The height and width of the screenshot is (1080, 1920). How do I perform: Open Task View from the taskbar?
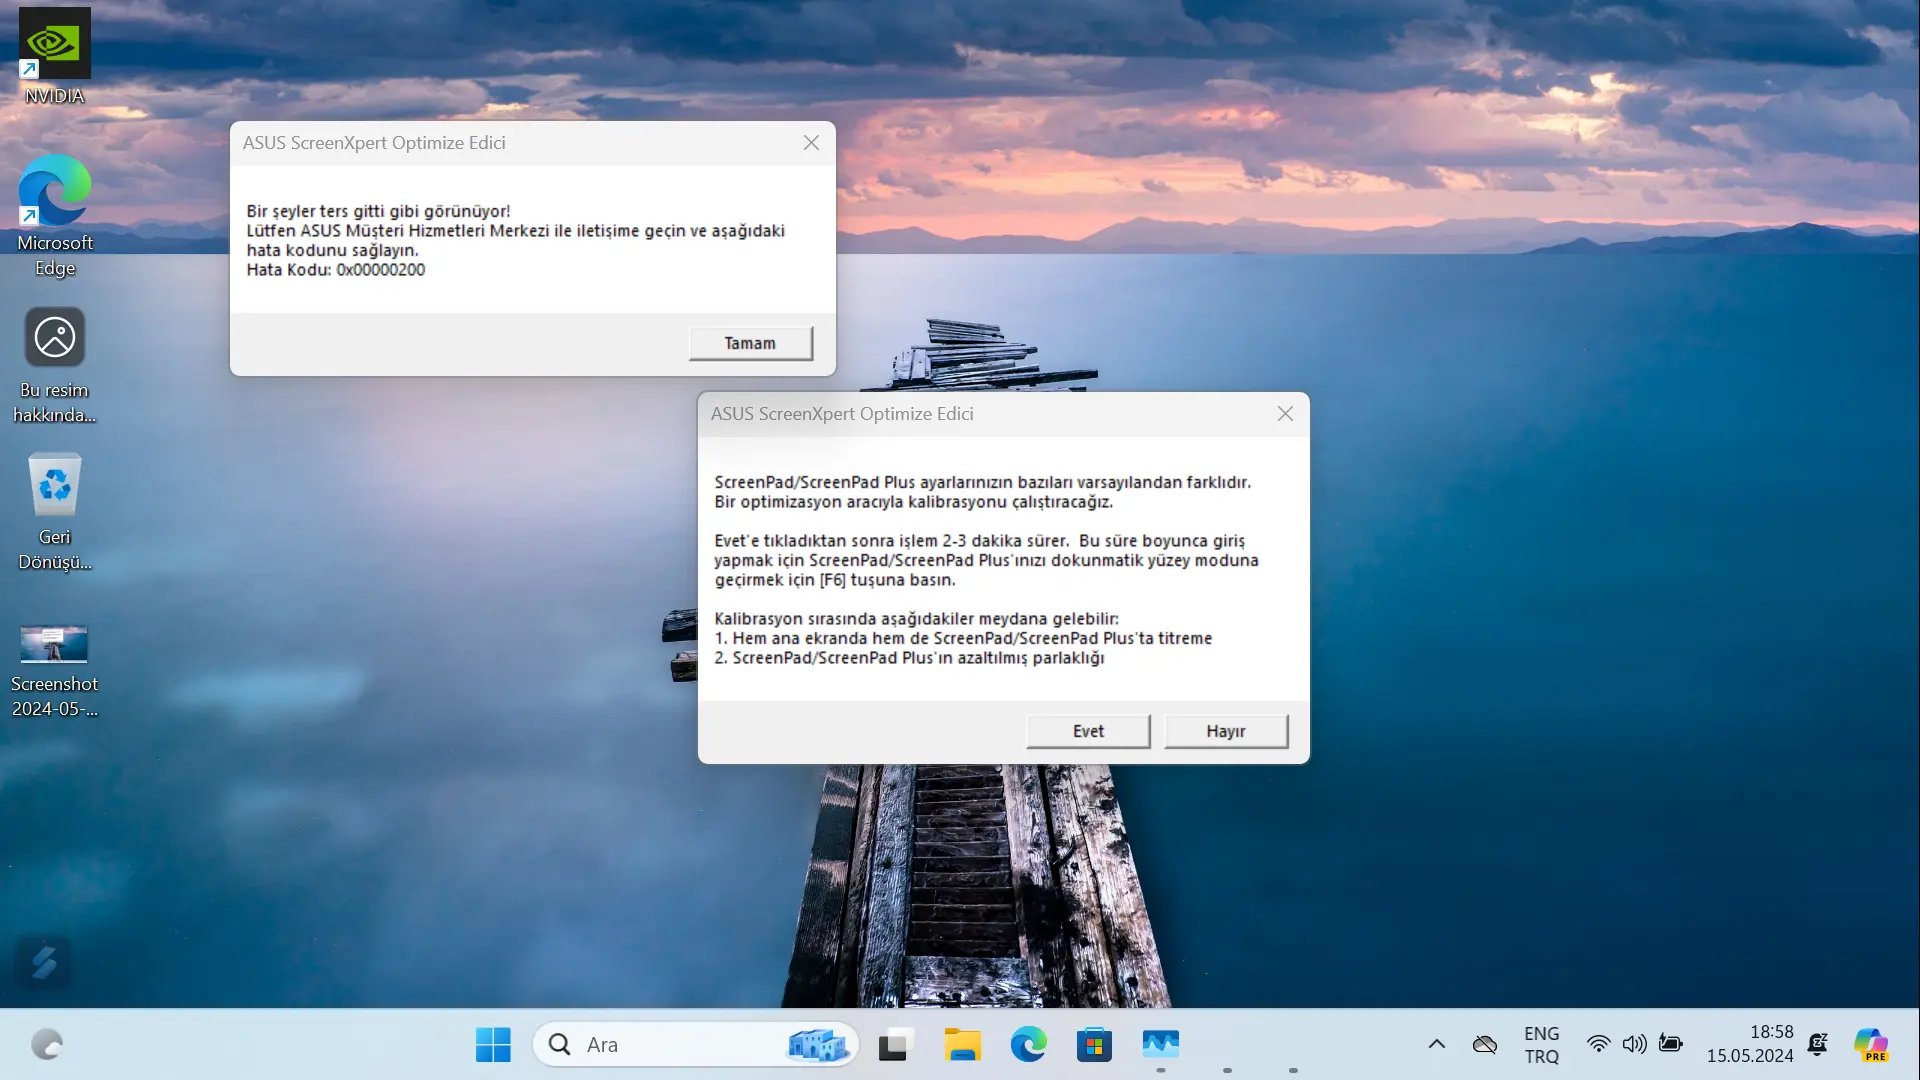pyautogui.click(x=895, y=1045)
